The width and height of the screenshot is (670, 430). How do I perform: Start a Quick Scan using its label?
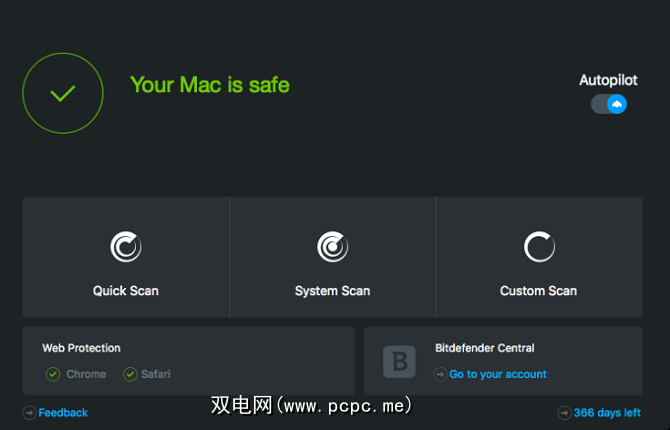(x=126, y=291)
